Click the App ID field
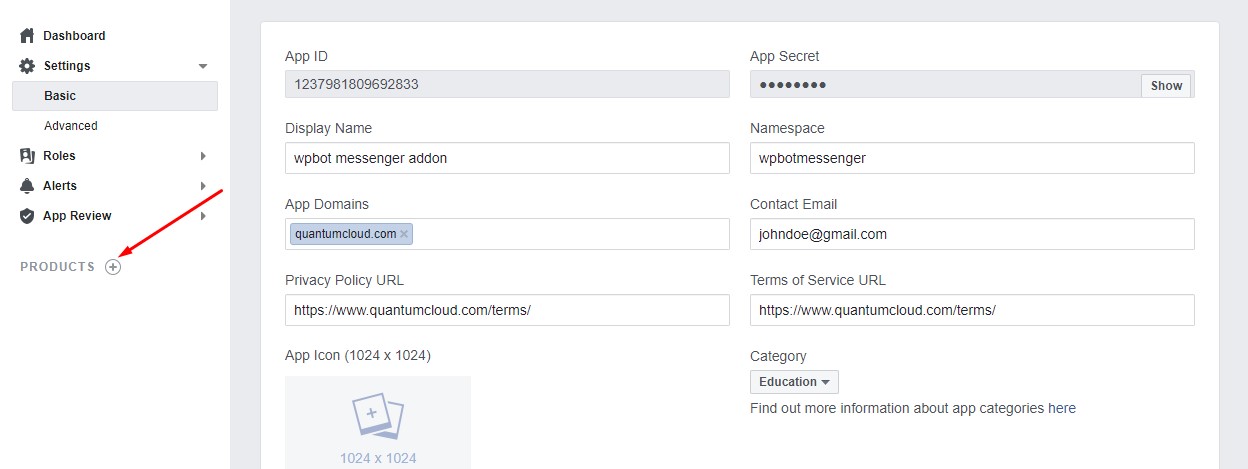This screenshot has height=469, width=1248. (x=507, y=84)
